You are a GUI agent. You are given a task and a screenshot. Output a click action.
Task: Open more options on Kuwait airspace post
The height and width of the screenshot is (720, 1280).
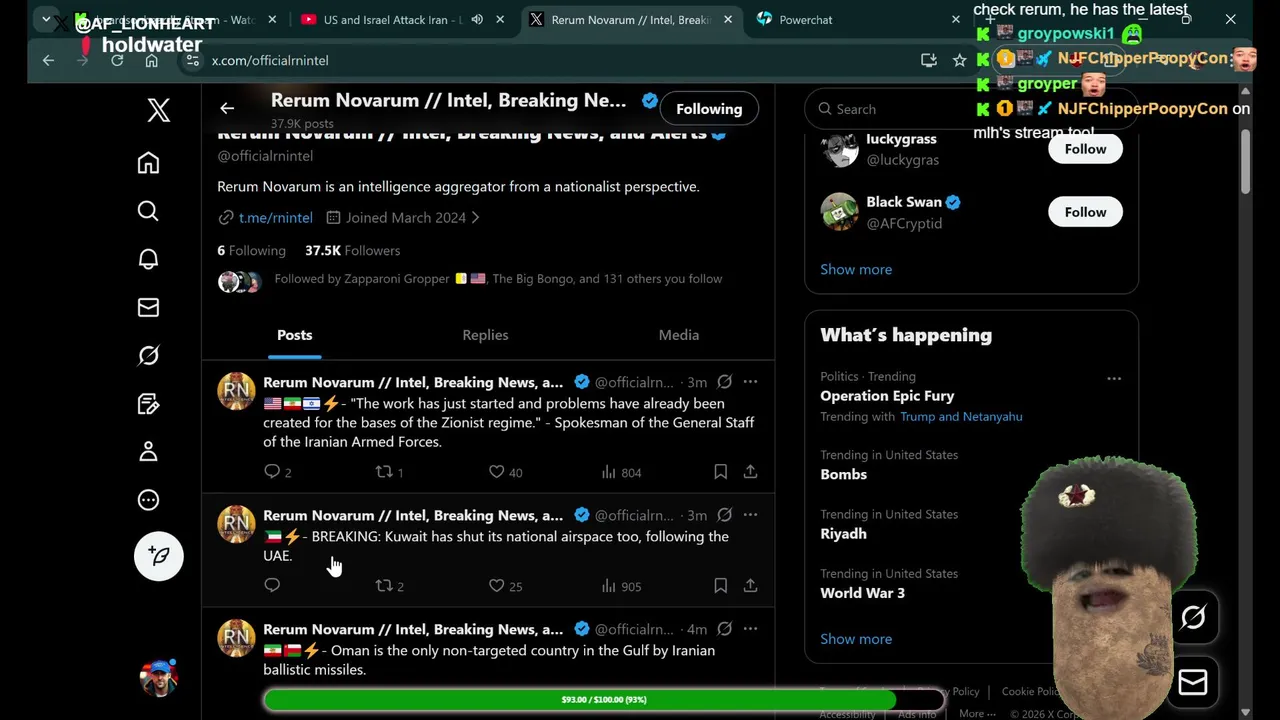pyautogui.click(x=750, y=515)
